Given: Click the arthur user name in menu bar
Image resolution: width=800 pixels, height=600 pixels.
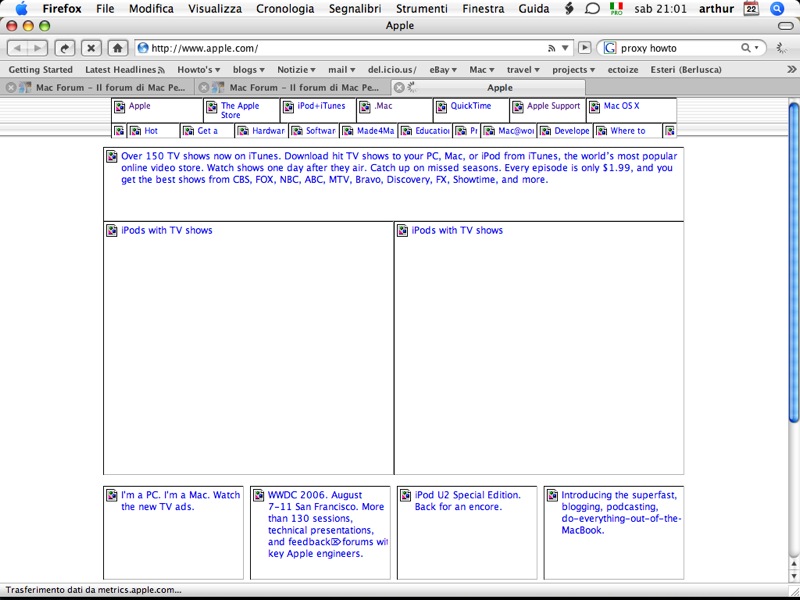Looking at the screenshot, I should pyautogui.click(x=716, y=9).
